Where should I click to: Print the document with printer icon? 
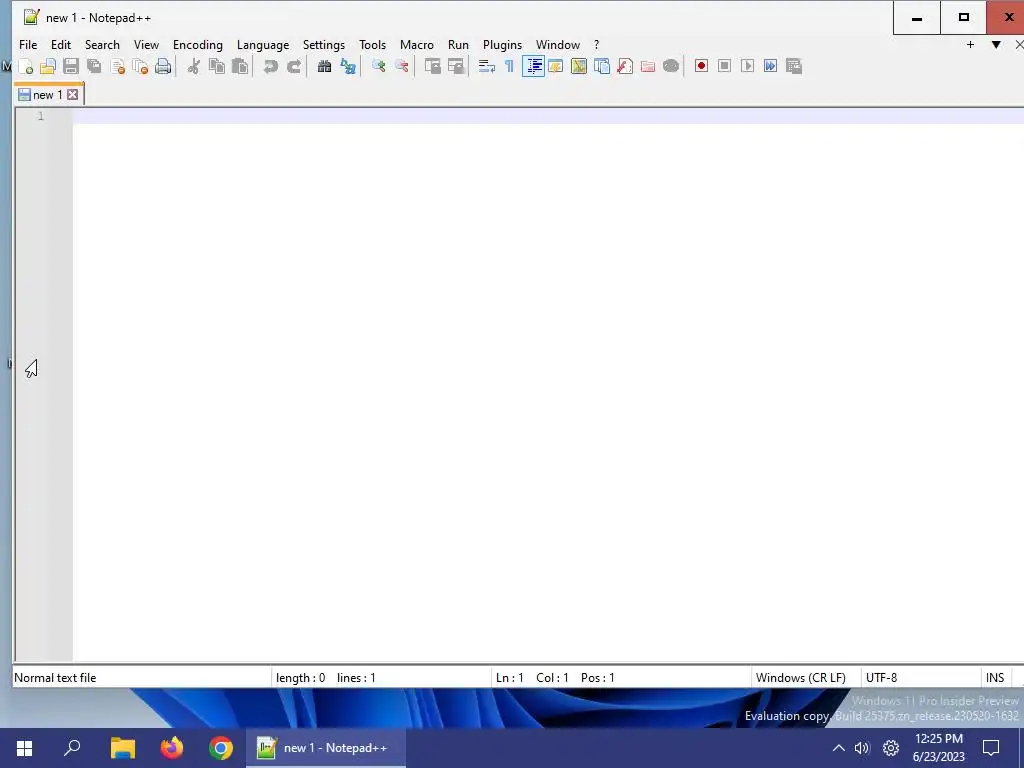(163, 66)
